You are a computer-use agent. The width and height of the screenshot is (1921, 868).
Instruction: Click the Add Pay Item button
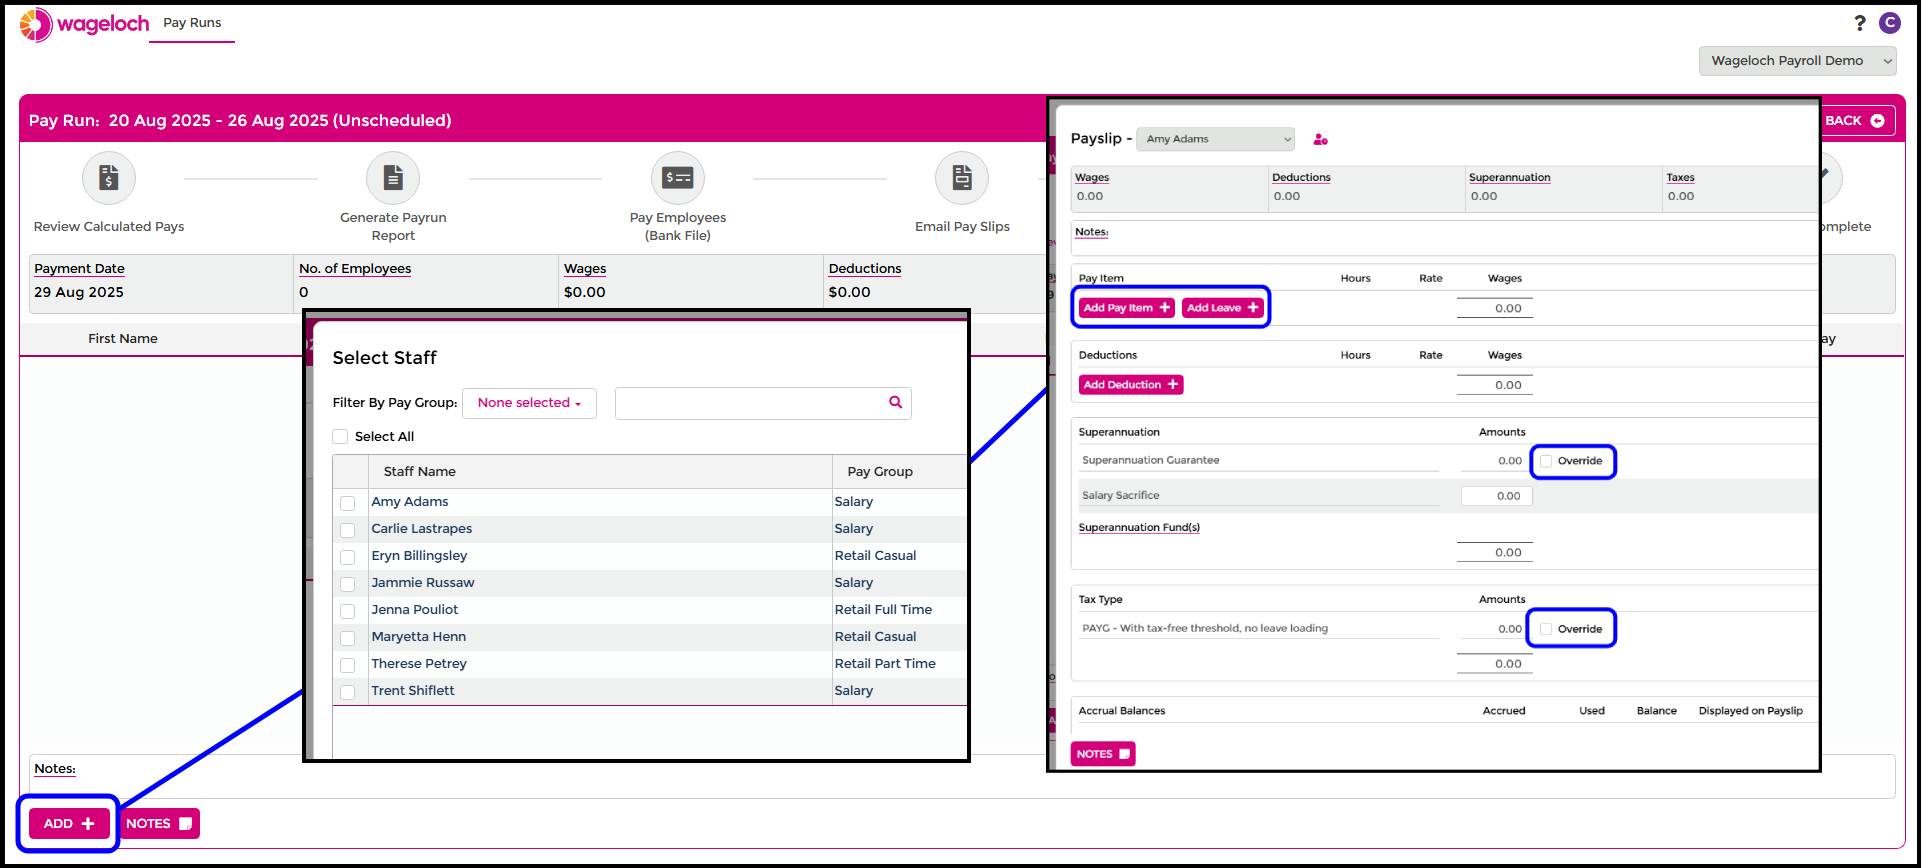[1126, 308]
